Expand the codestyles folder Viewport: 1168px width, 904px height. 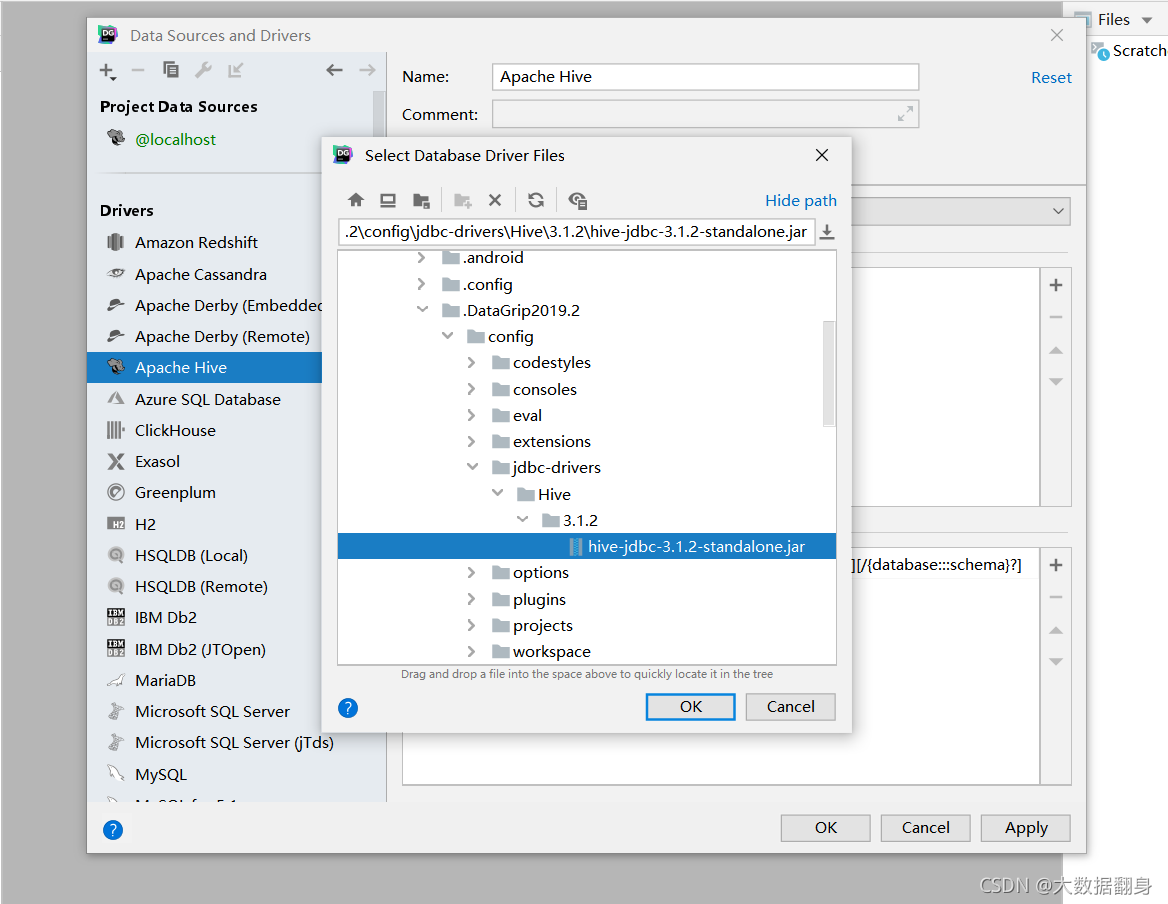click(472, 363)
